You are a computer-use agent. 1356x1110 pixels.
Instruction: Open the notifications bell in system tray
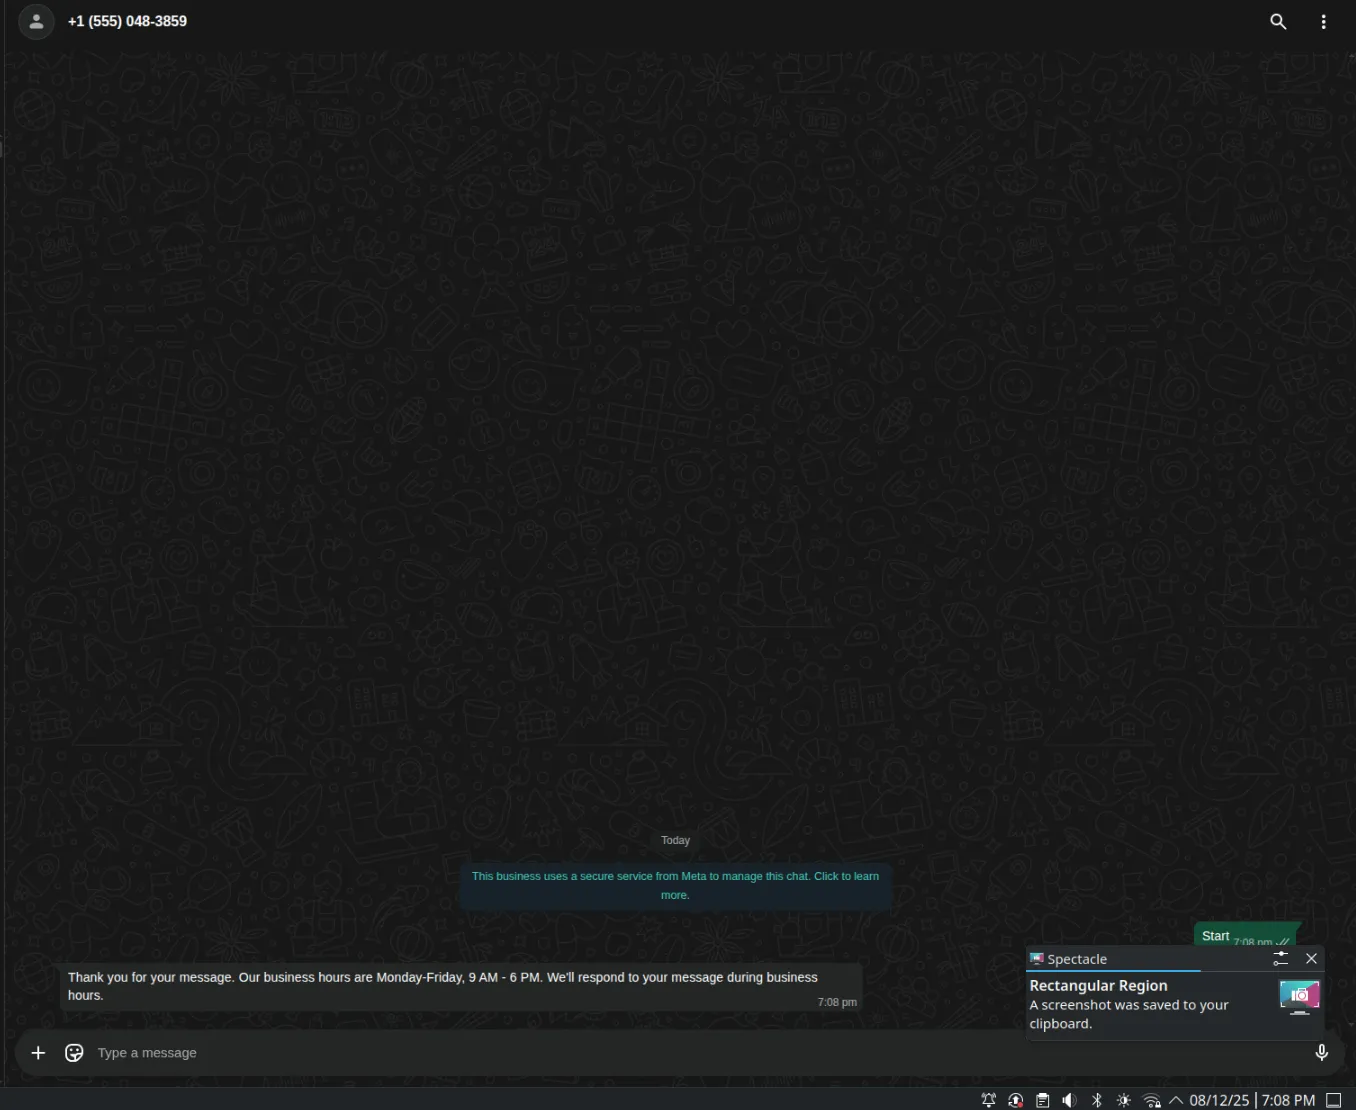[x=988, y=1100]
